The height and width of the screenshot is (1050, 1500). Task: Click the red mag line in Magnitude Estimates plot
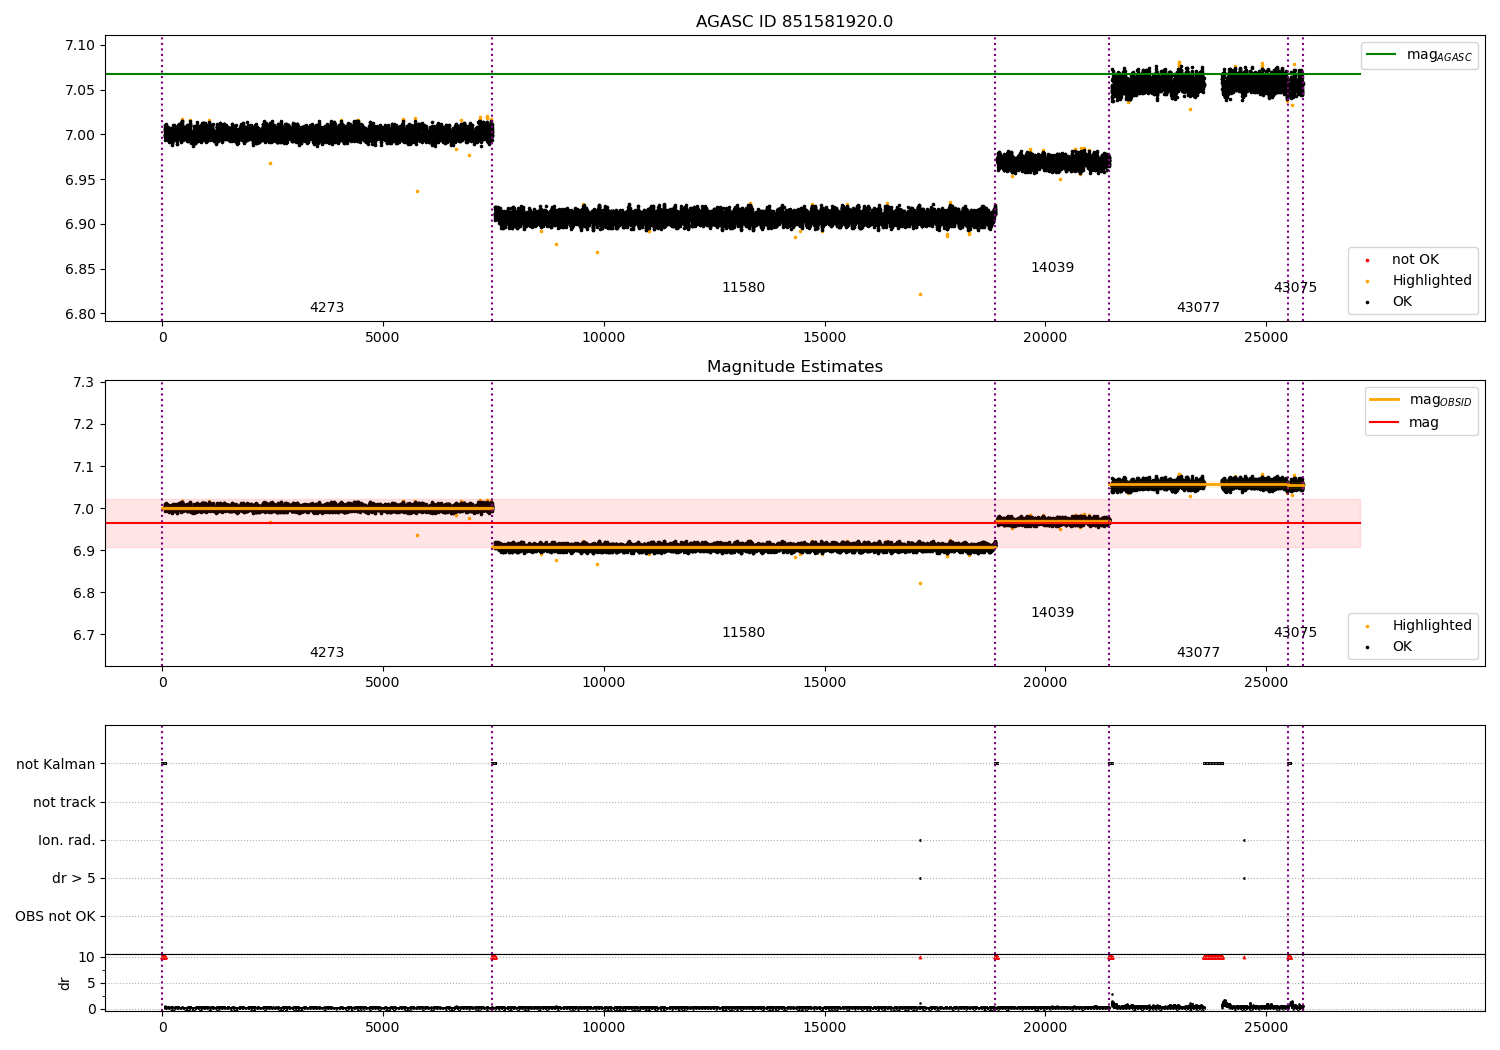[732, 523]
